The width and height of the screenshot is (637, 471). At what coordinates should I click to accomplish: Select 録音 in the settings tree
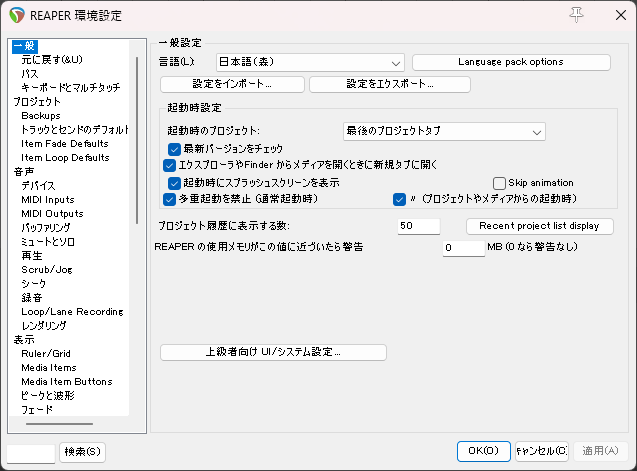click(32, 297)
